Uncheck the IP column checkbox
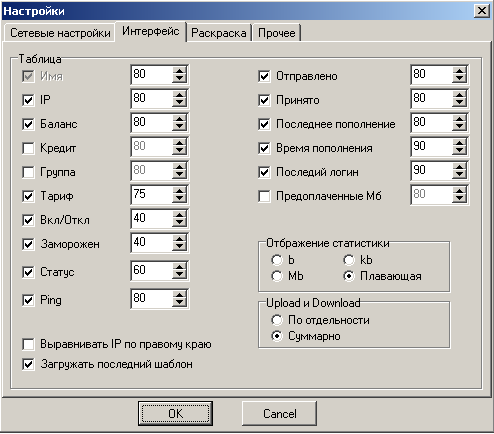This screenshot has width=494, height=434. click(x=28, y=100)
